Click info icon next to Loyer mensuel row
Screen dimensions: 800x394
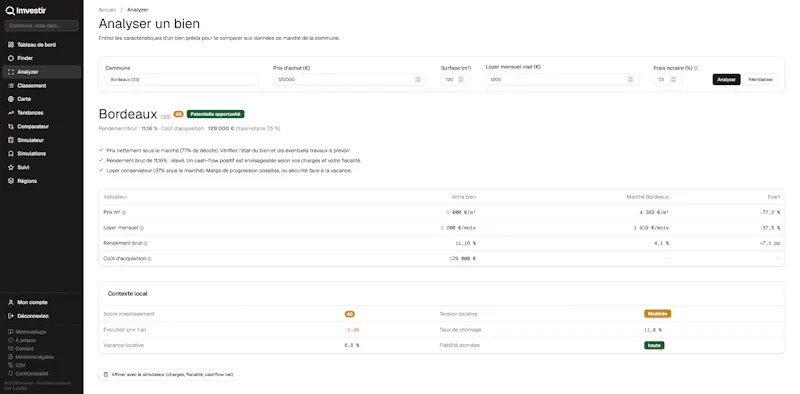[x=142, y=228]
